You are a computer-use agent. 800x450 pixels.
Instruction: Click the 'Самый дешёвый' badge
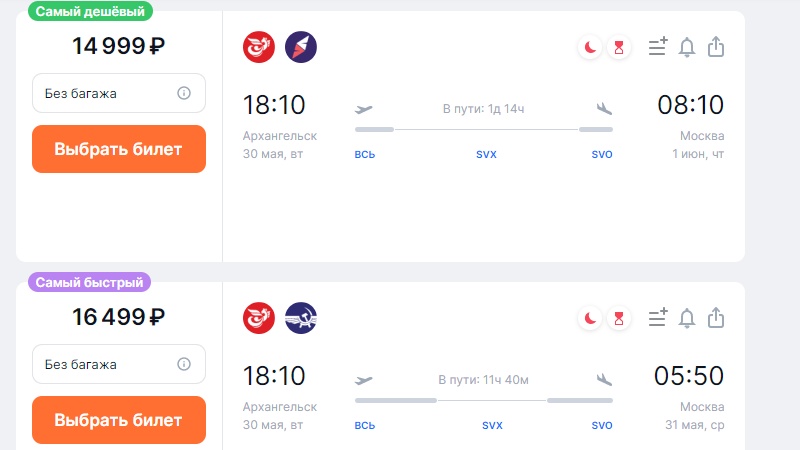(90, 11)
